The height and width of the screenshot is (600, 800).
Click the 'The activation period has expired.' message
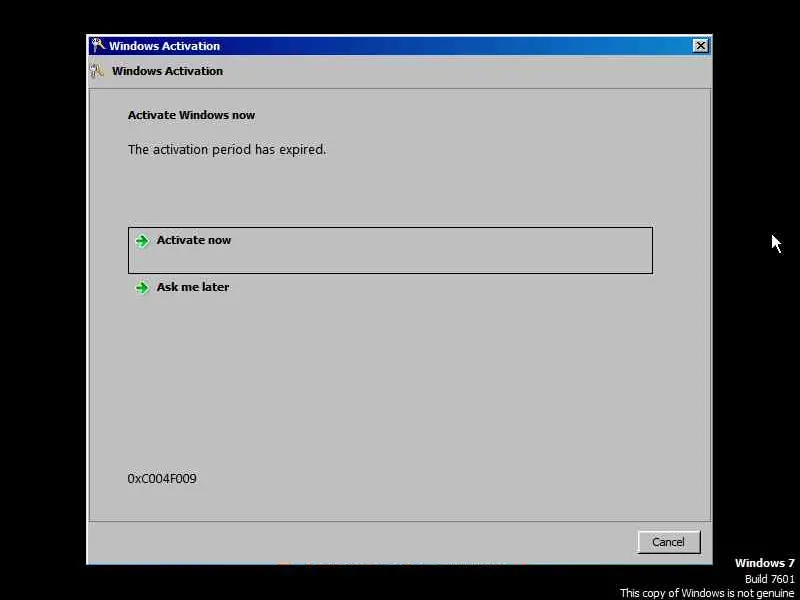pos(227,150)
